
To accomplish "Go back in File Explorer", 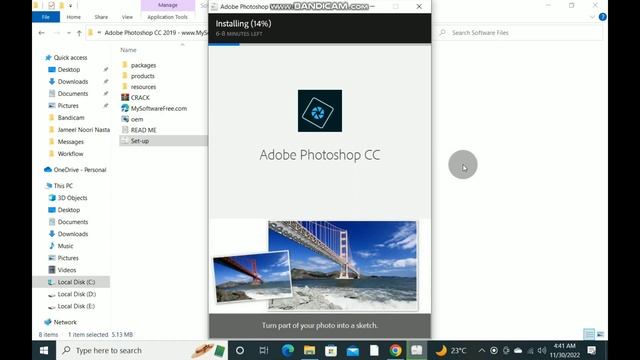I will pos(41,33).
